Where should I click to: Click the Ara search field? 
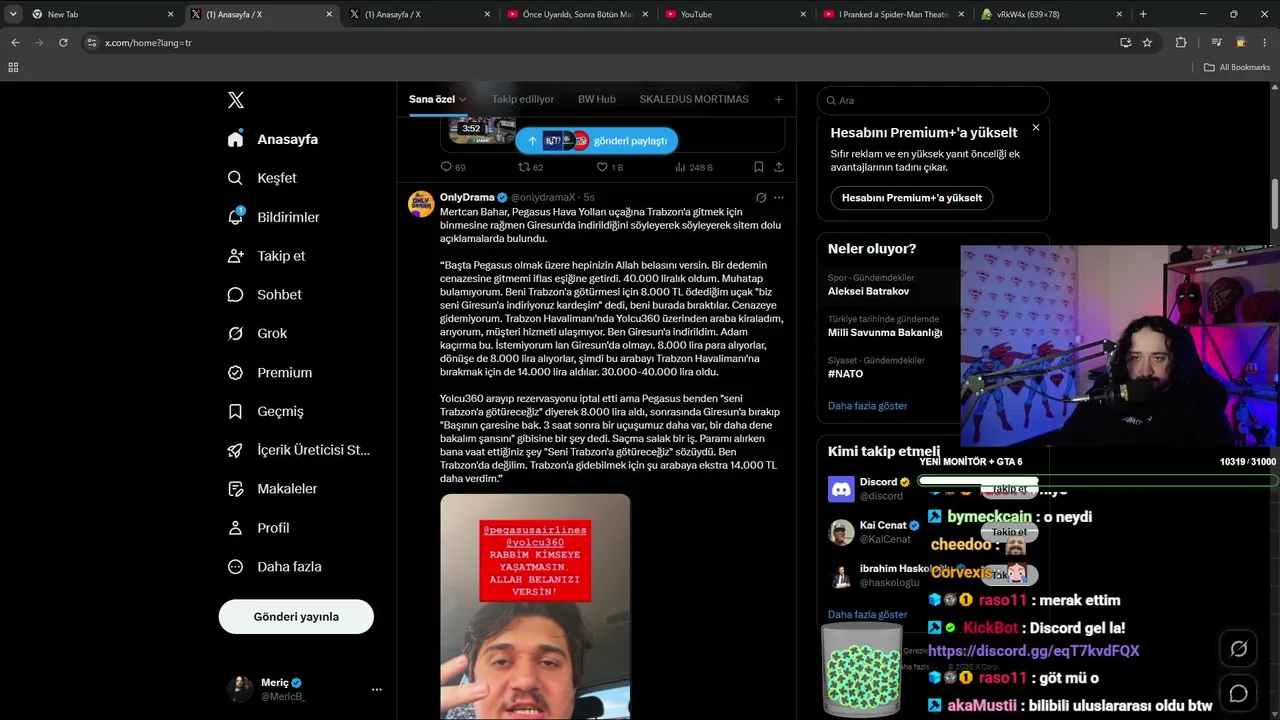point(933,100)
